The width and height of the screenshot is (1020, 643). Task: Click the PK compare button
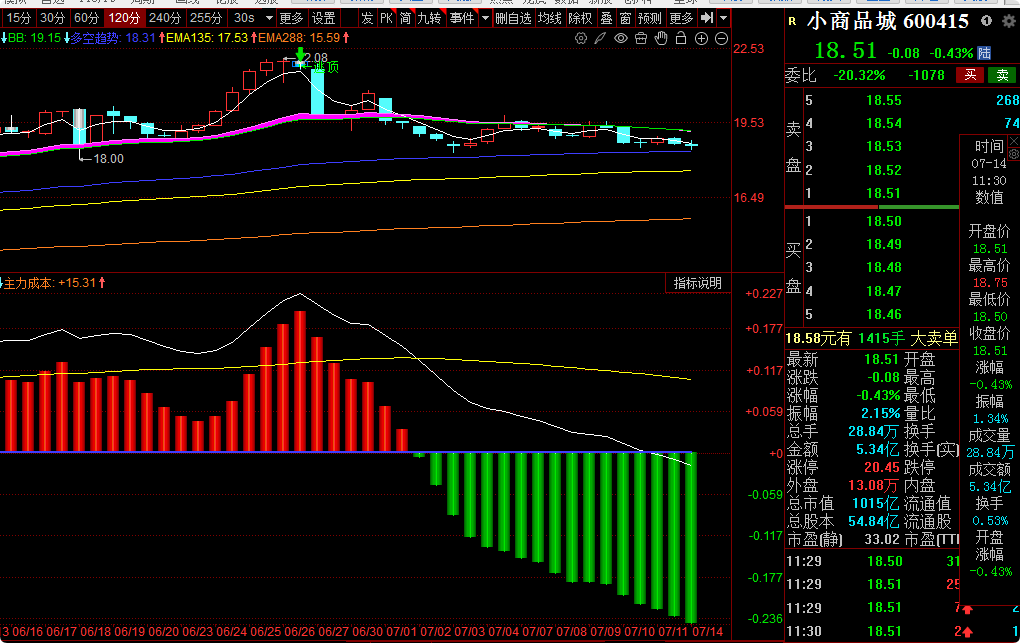pyautogui.click(x=386, y=18)
